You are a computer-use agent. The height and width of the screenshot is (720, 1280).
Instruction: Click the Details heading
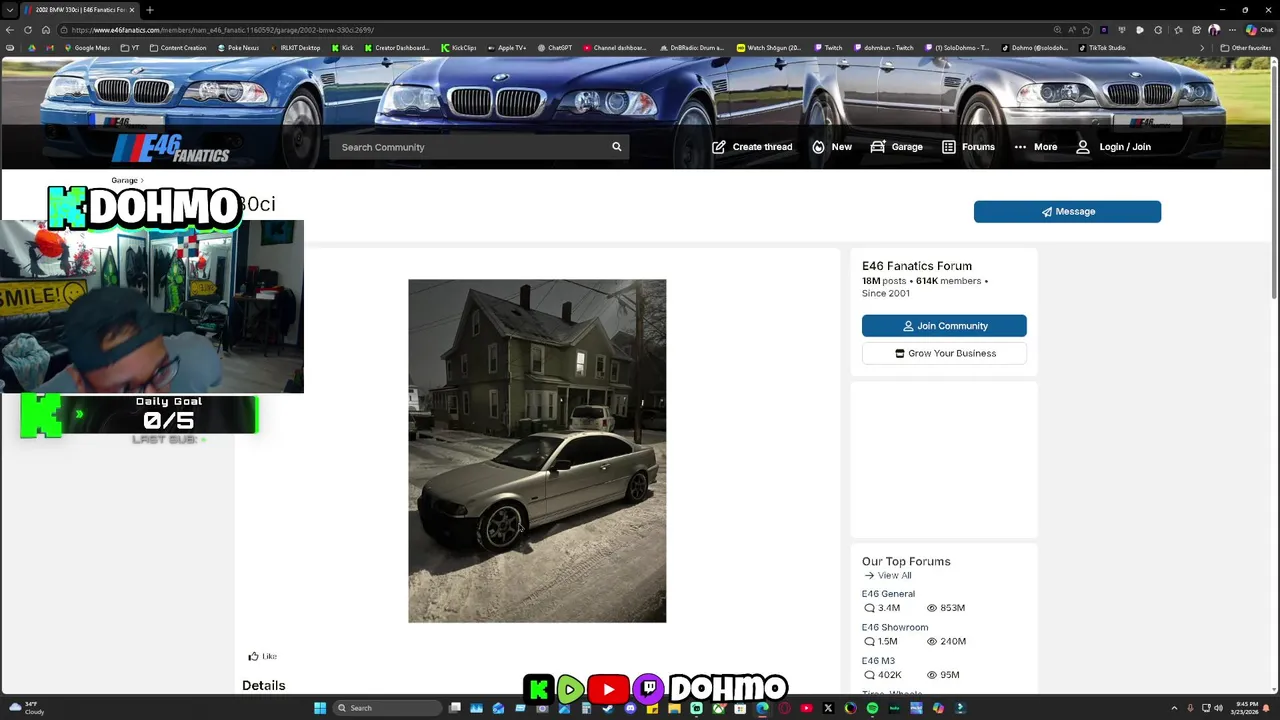[264, 685]
